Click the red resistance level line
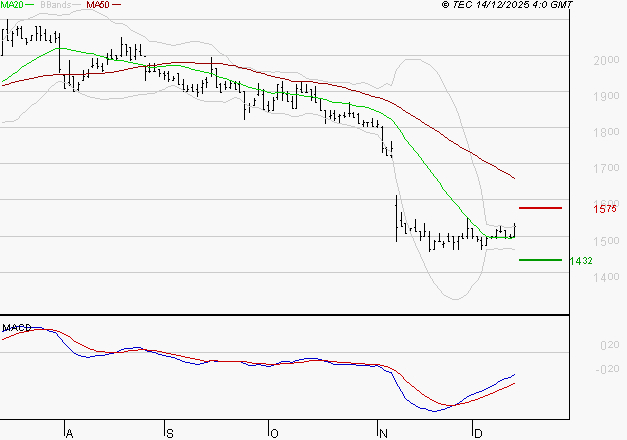Screen dimensions: 627x440 point(540,208)
